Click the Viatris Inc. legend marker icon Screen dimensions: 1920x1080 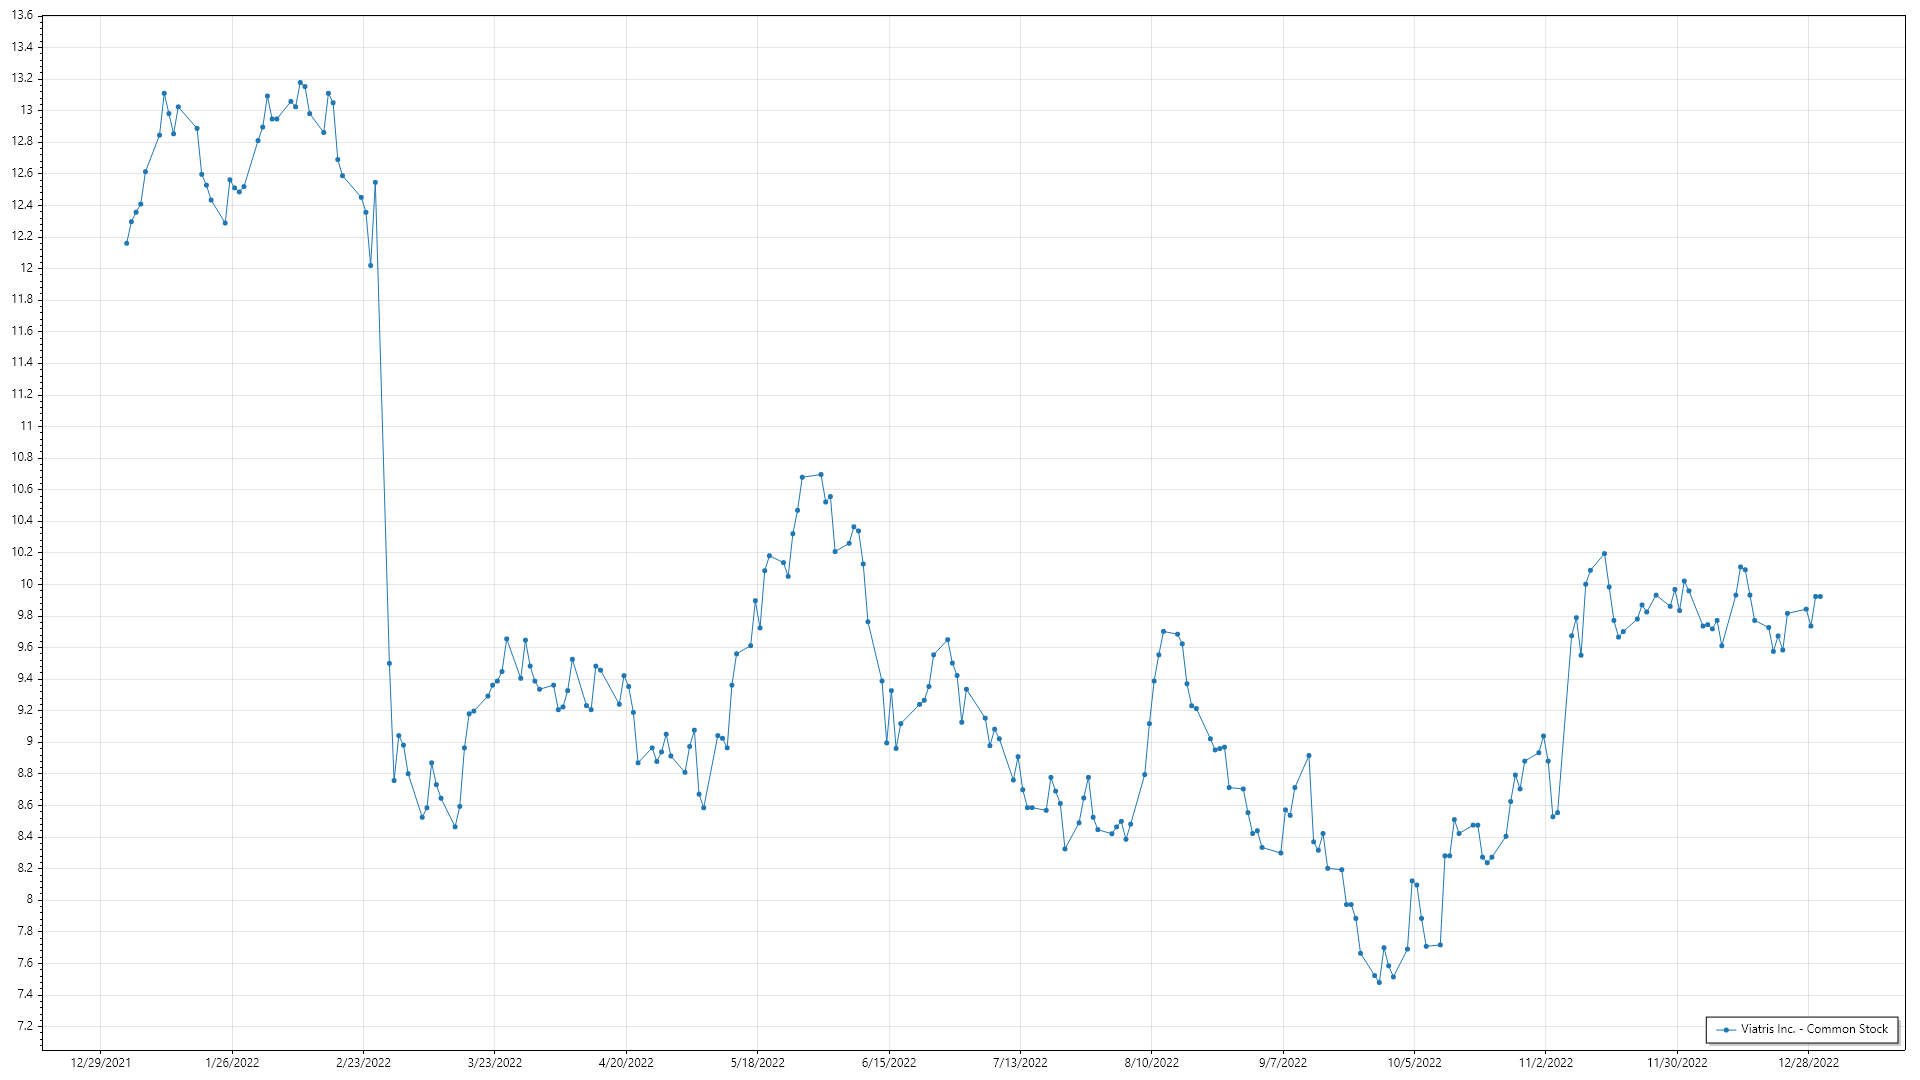pyautogui.click(x=1726, y=1029)
